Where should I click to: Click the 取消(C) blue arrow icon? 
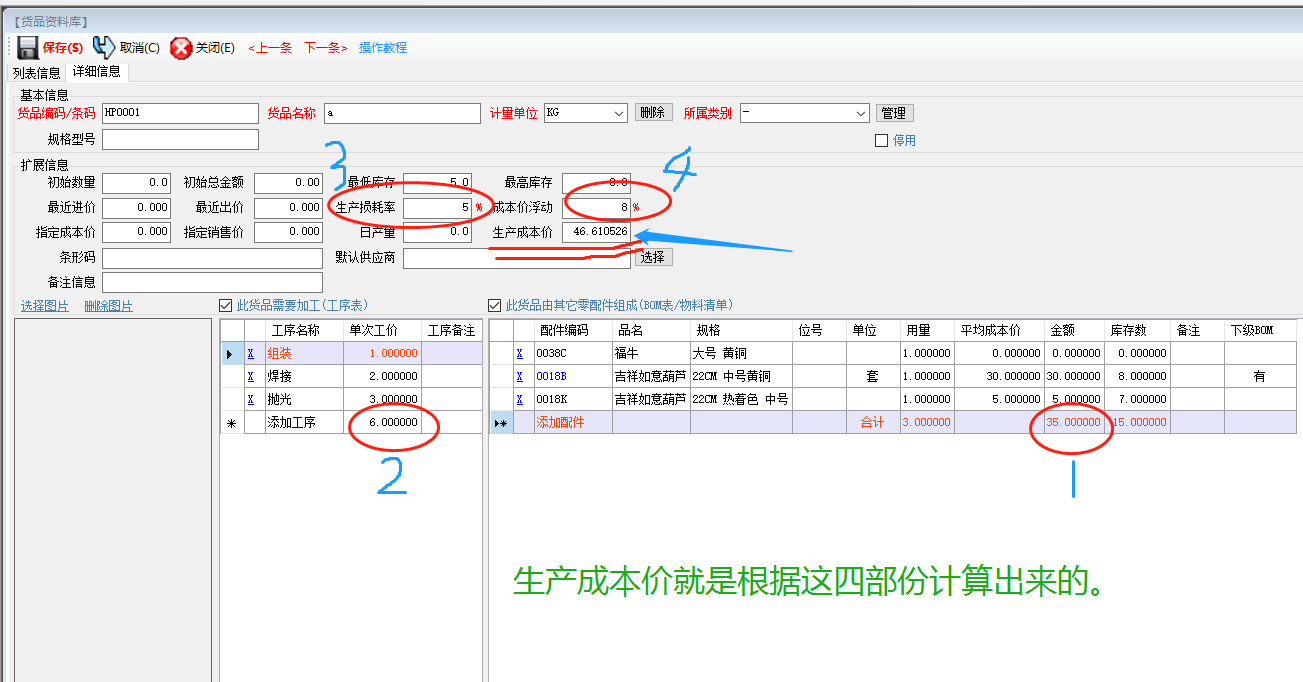click(x=102, y=46)
